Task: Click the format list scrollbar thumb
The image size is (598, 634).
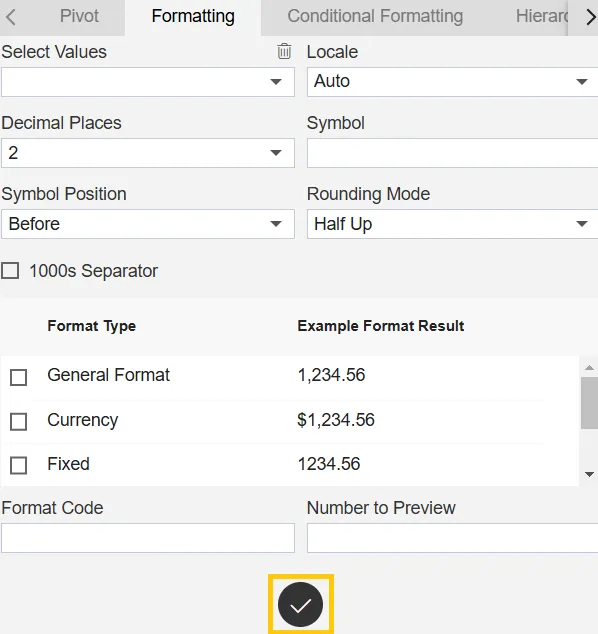Action: [x=590, y=403]
